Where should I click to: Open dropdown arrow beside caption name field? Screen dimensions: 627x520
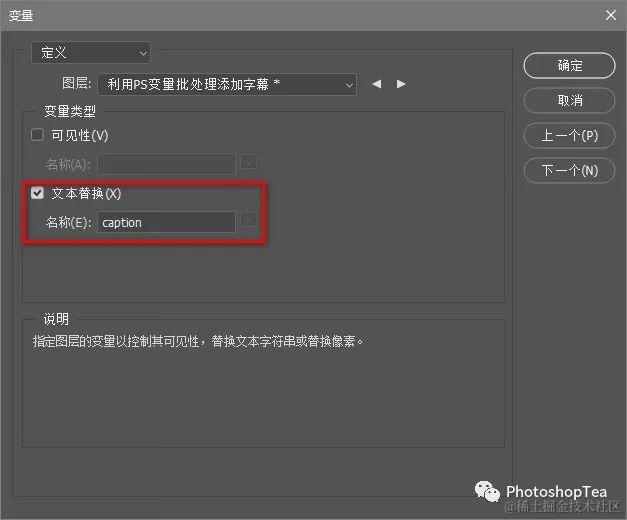coord(249,220)
